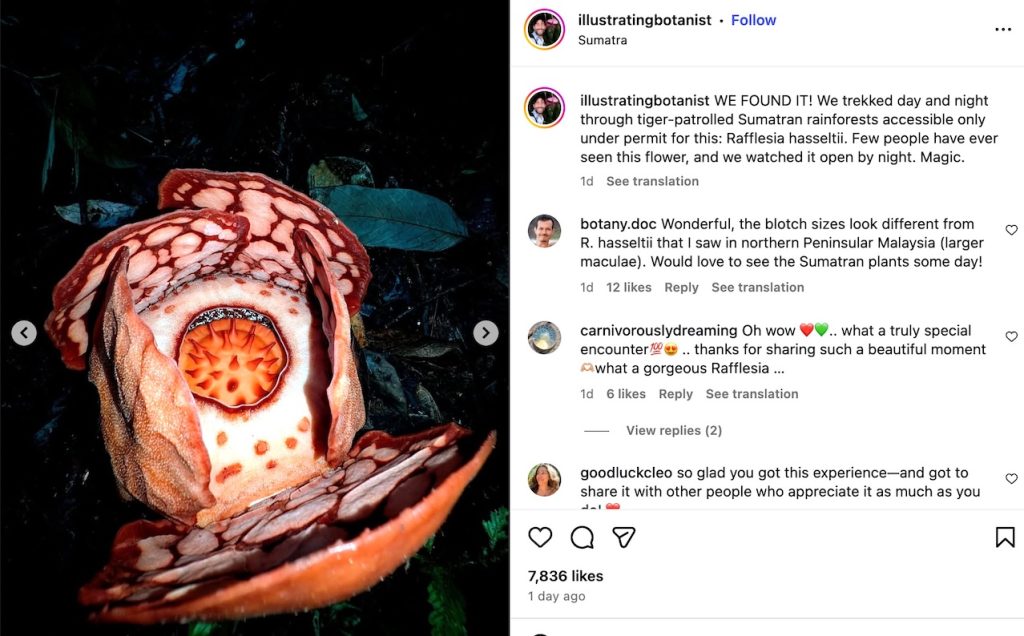
Task: Like carnivorouslydreaming's comment heart
Action: tap(1011, 336)
